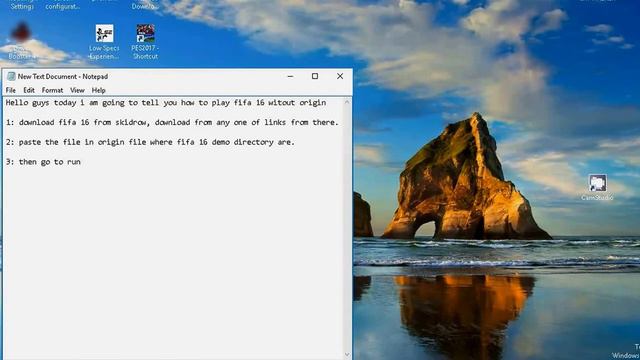Click the line "2: paste the file in origin"
Screen dimensions: 640x360
click(150, 142)
